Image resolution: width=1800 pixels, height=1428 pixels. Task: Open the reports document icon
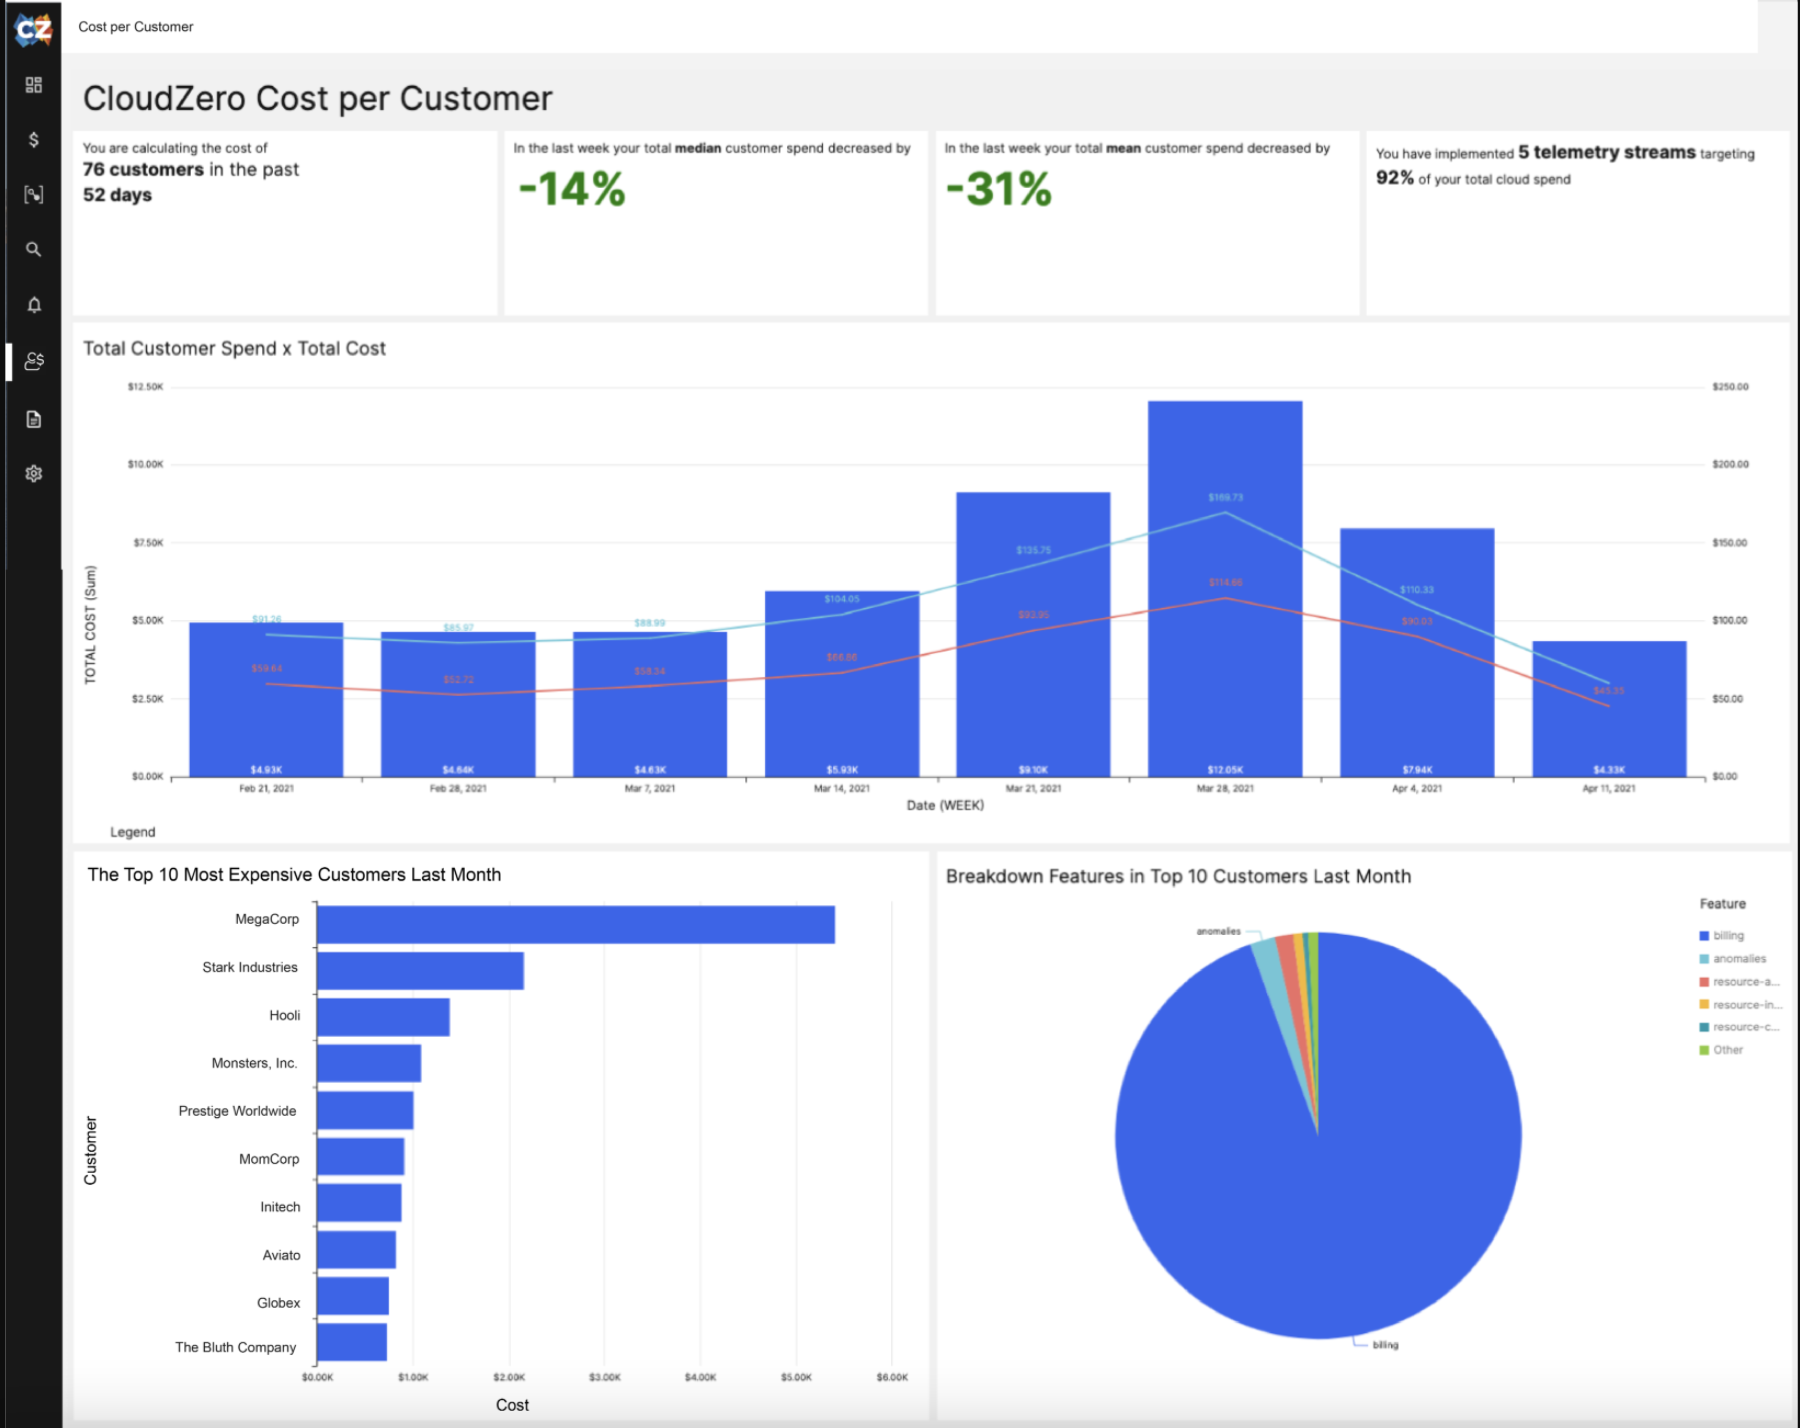(34, 419)
